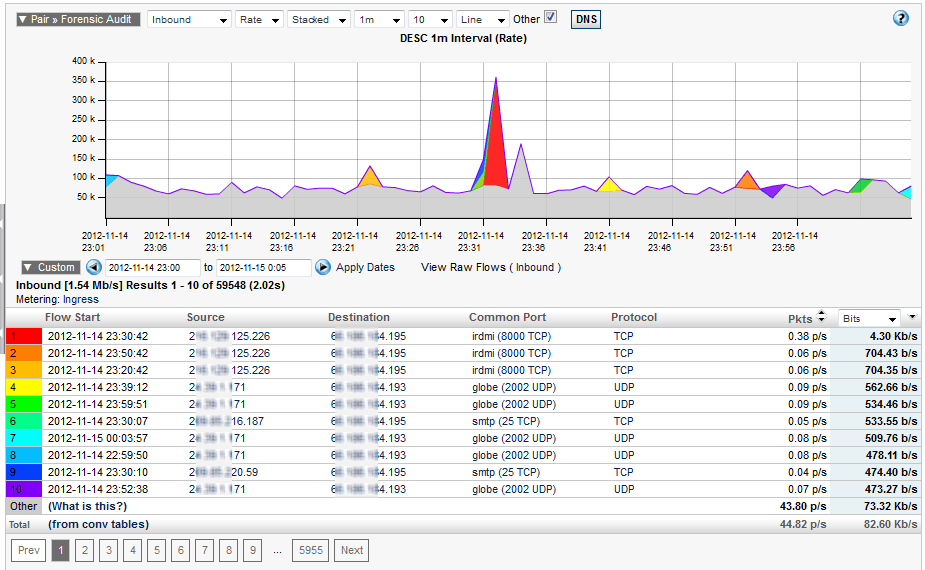Image resolution: width=925 pixels, height=570 pixels.
Task: Open the Bits unit dropdown
Action: [x=869, y=319]
